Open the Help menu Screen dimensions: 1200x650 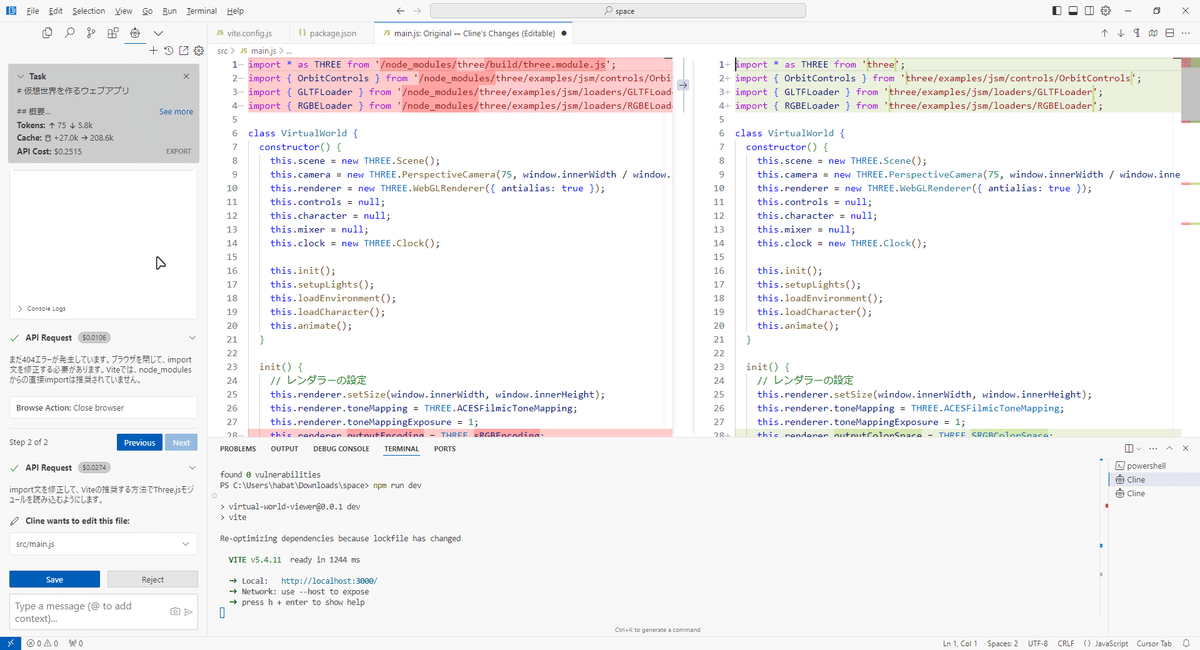tap(235, 11)
